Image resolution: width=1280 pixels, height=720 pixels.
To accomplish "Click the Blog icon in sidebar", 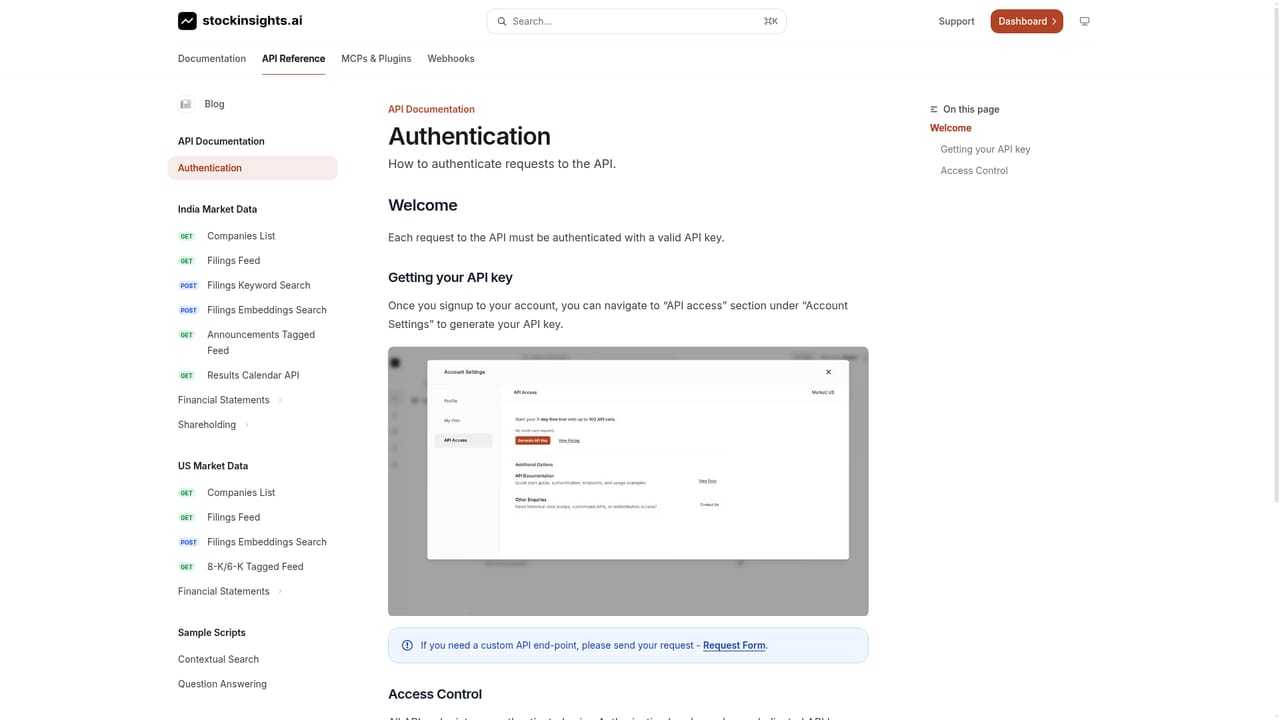I will coord(185,104).
